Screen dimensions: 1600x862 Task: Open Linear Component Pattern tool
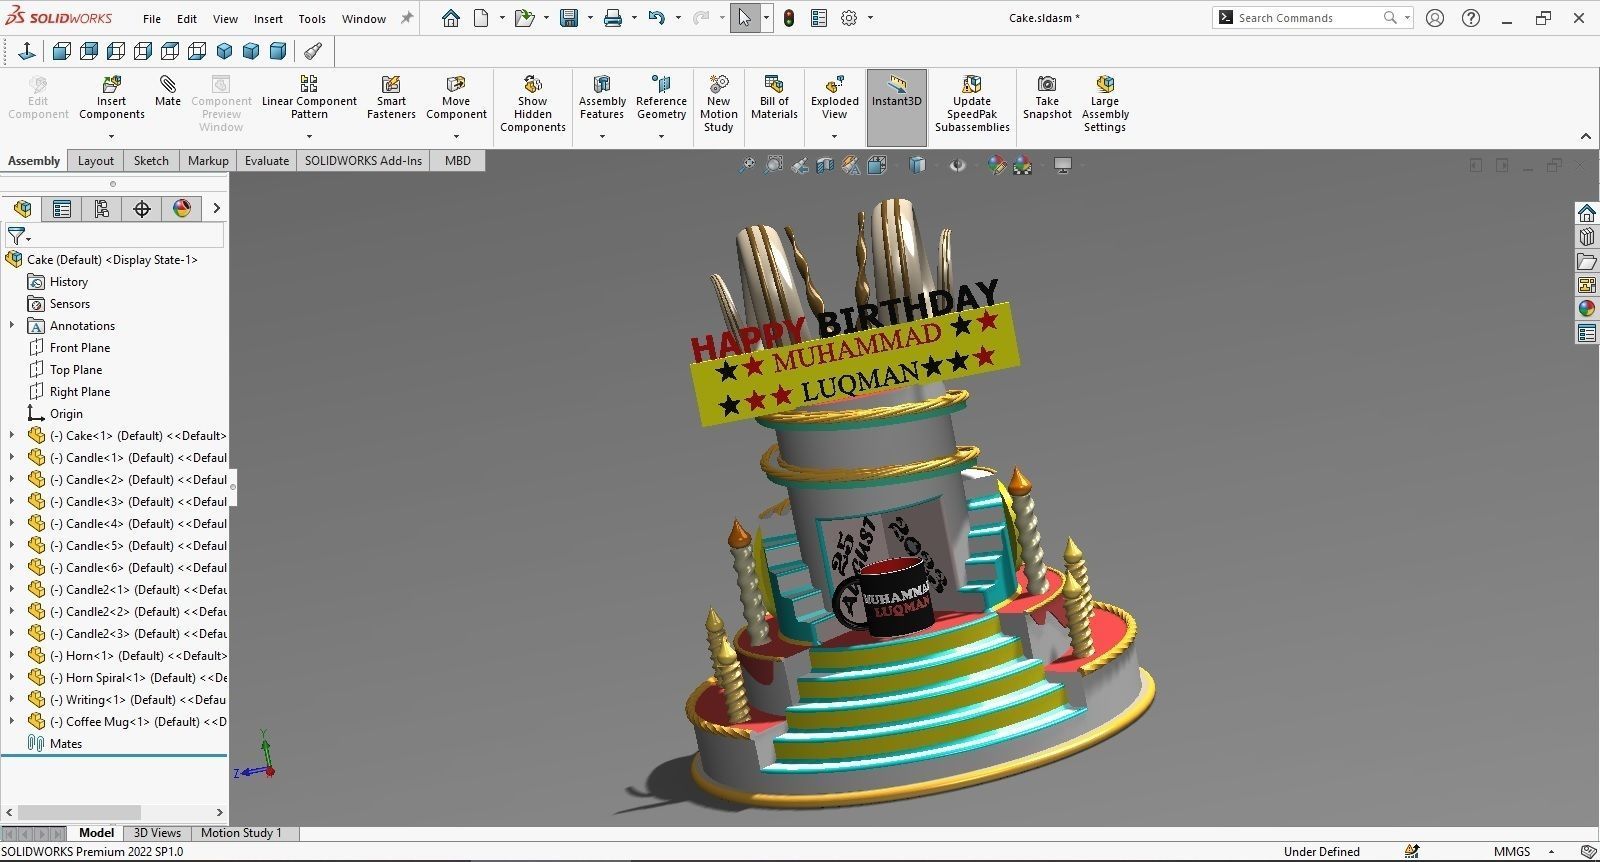pos(309,97)
